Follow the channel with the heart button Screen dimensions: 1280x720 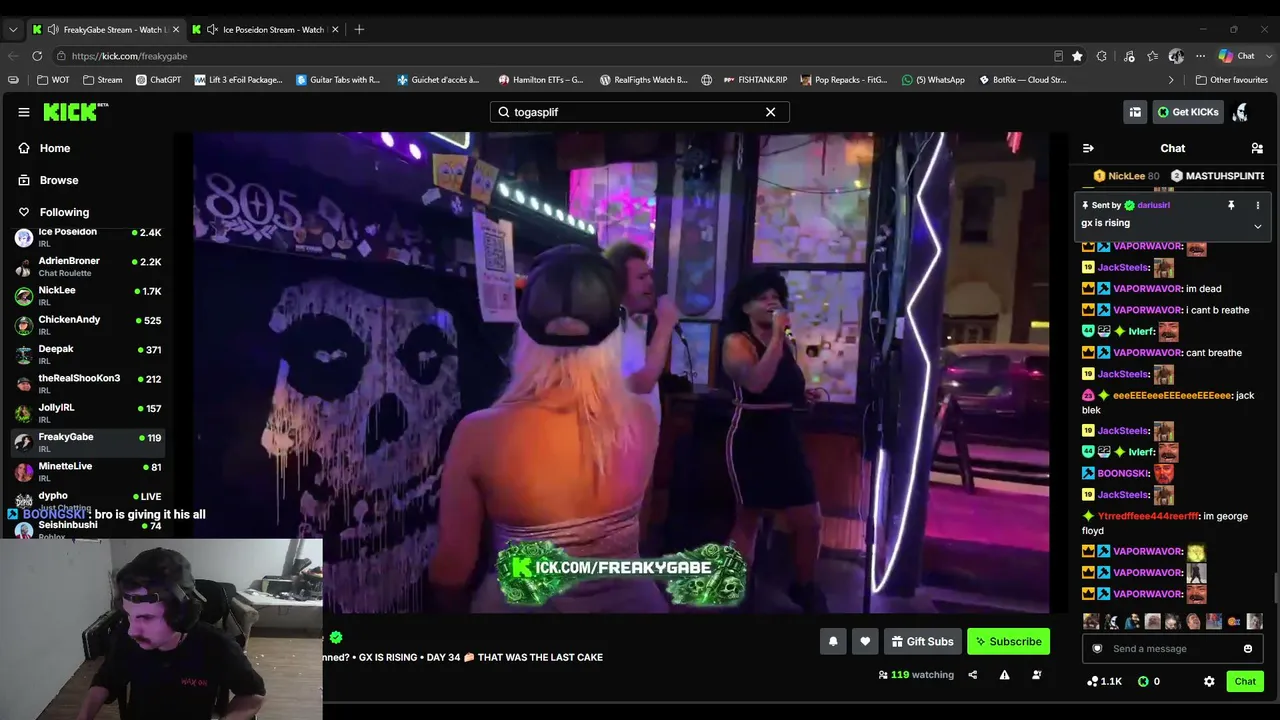865,641
